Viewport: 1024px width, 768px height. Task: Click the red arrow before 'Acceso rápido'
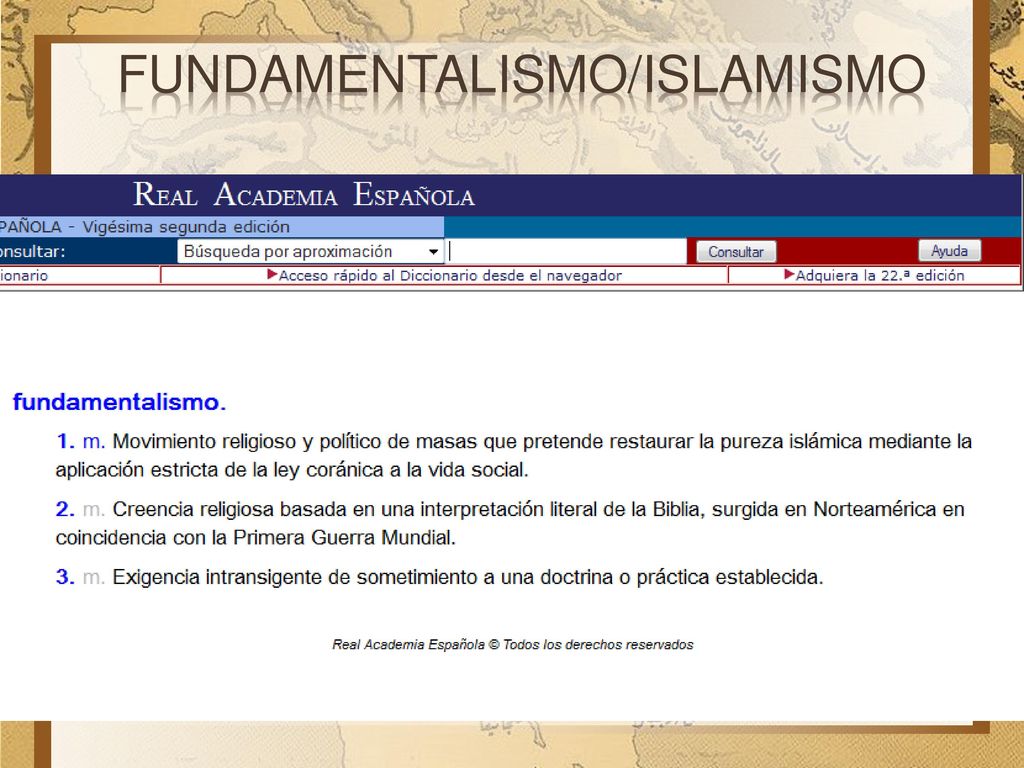pyautogui.click(x=272, y=275)
